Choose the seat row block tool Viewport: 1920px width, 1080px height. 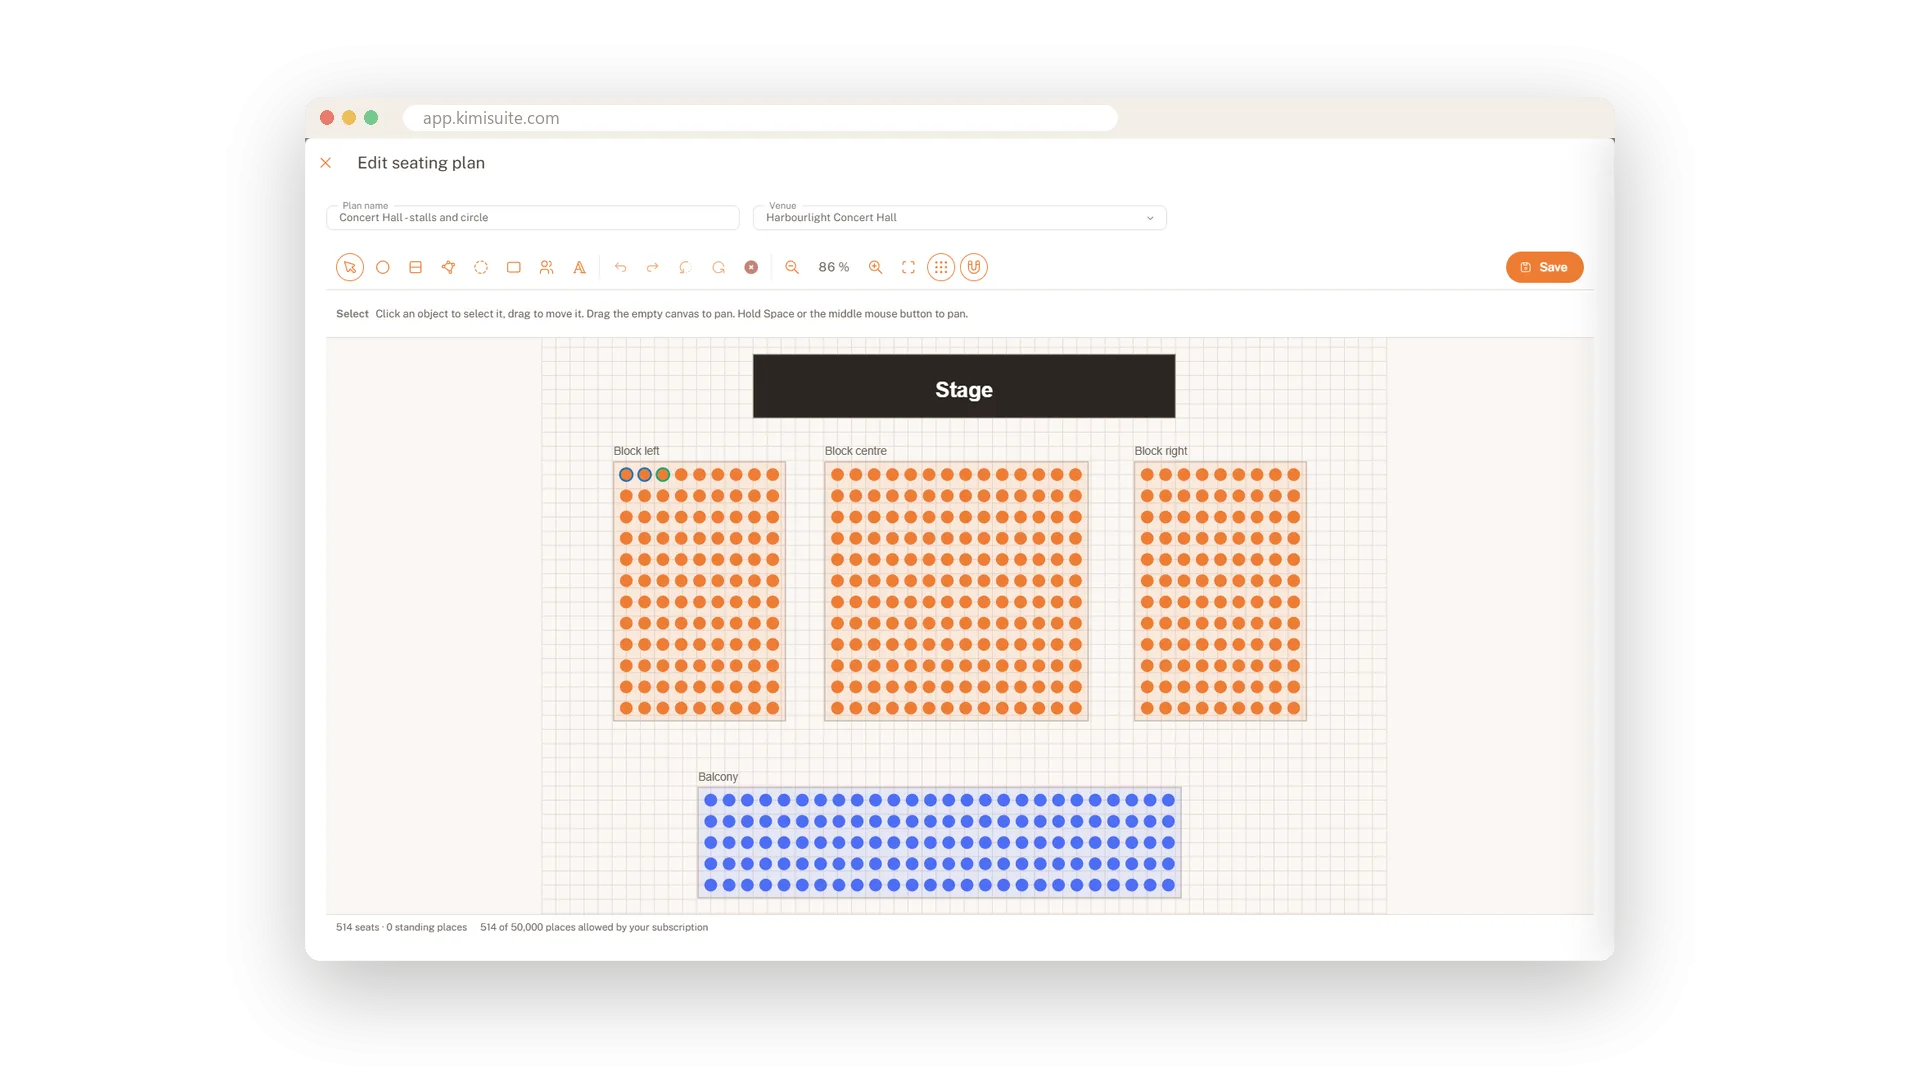click(415, 267)
